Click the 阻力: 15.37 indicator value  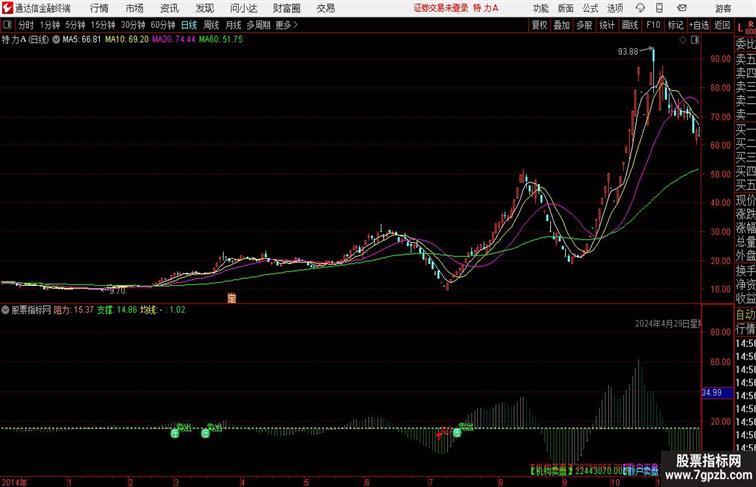(73, 310)
